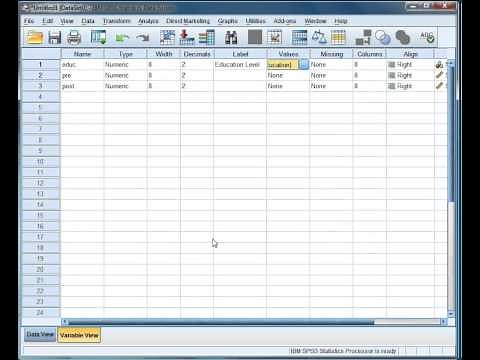
Task: Open a data file with folder icon
Action: [x=35, y=37]
